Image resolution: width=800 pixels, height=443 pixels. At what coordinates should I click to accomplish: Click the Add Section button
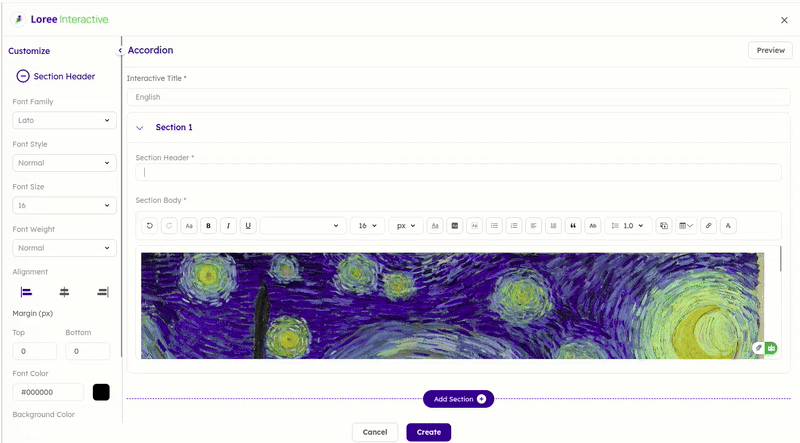pos(458,399)
